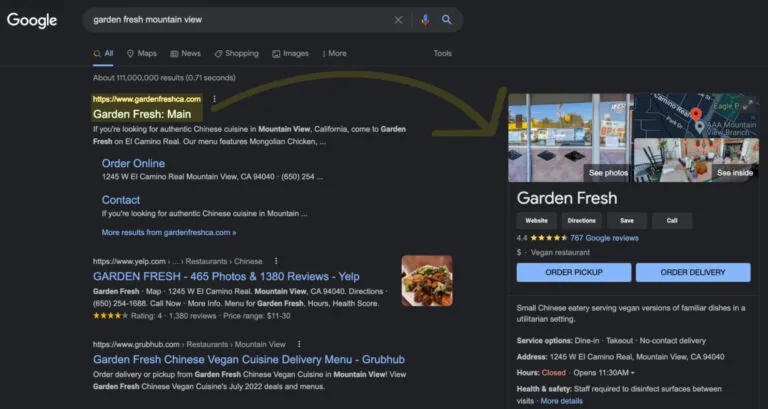Screen dimensions: 768x409
Task: Open search Tools
Action: coord(442,53)
